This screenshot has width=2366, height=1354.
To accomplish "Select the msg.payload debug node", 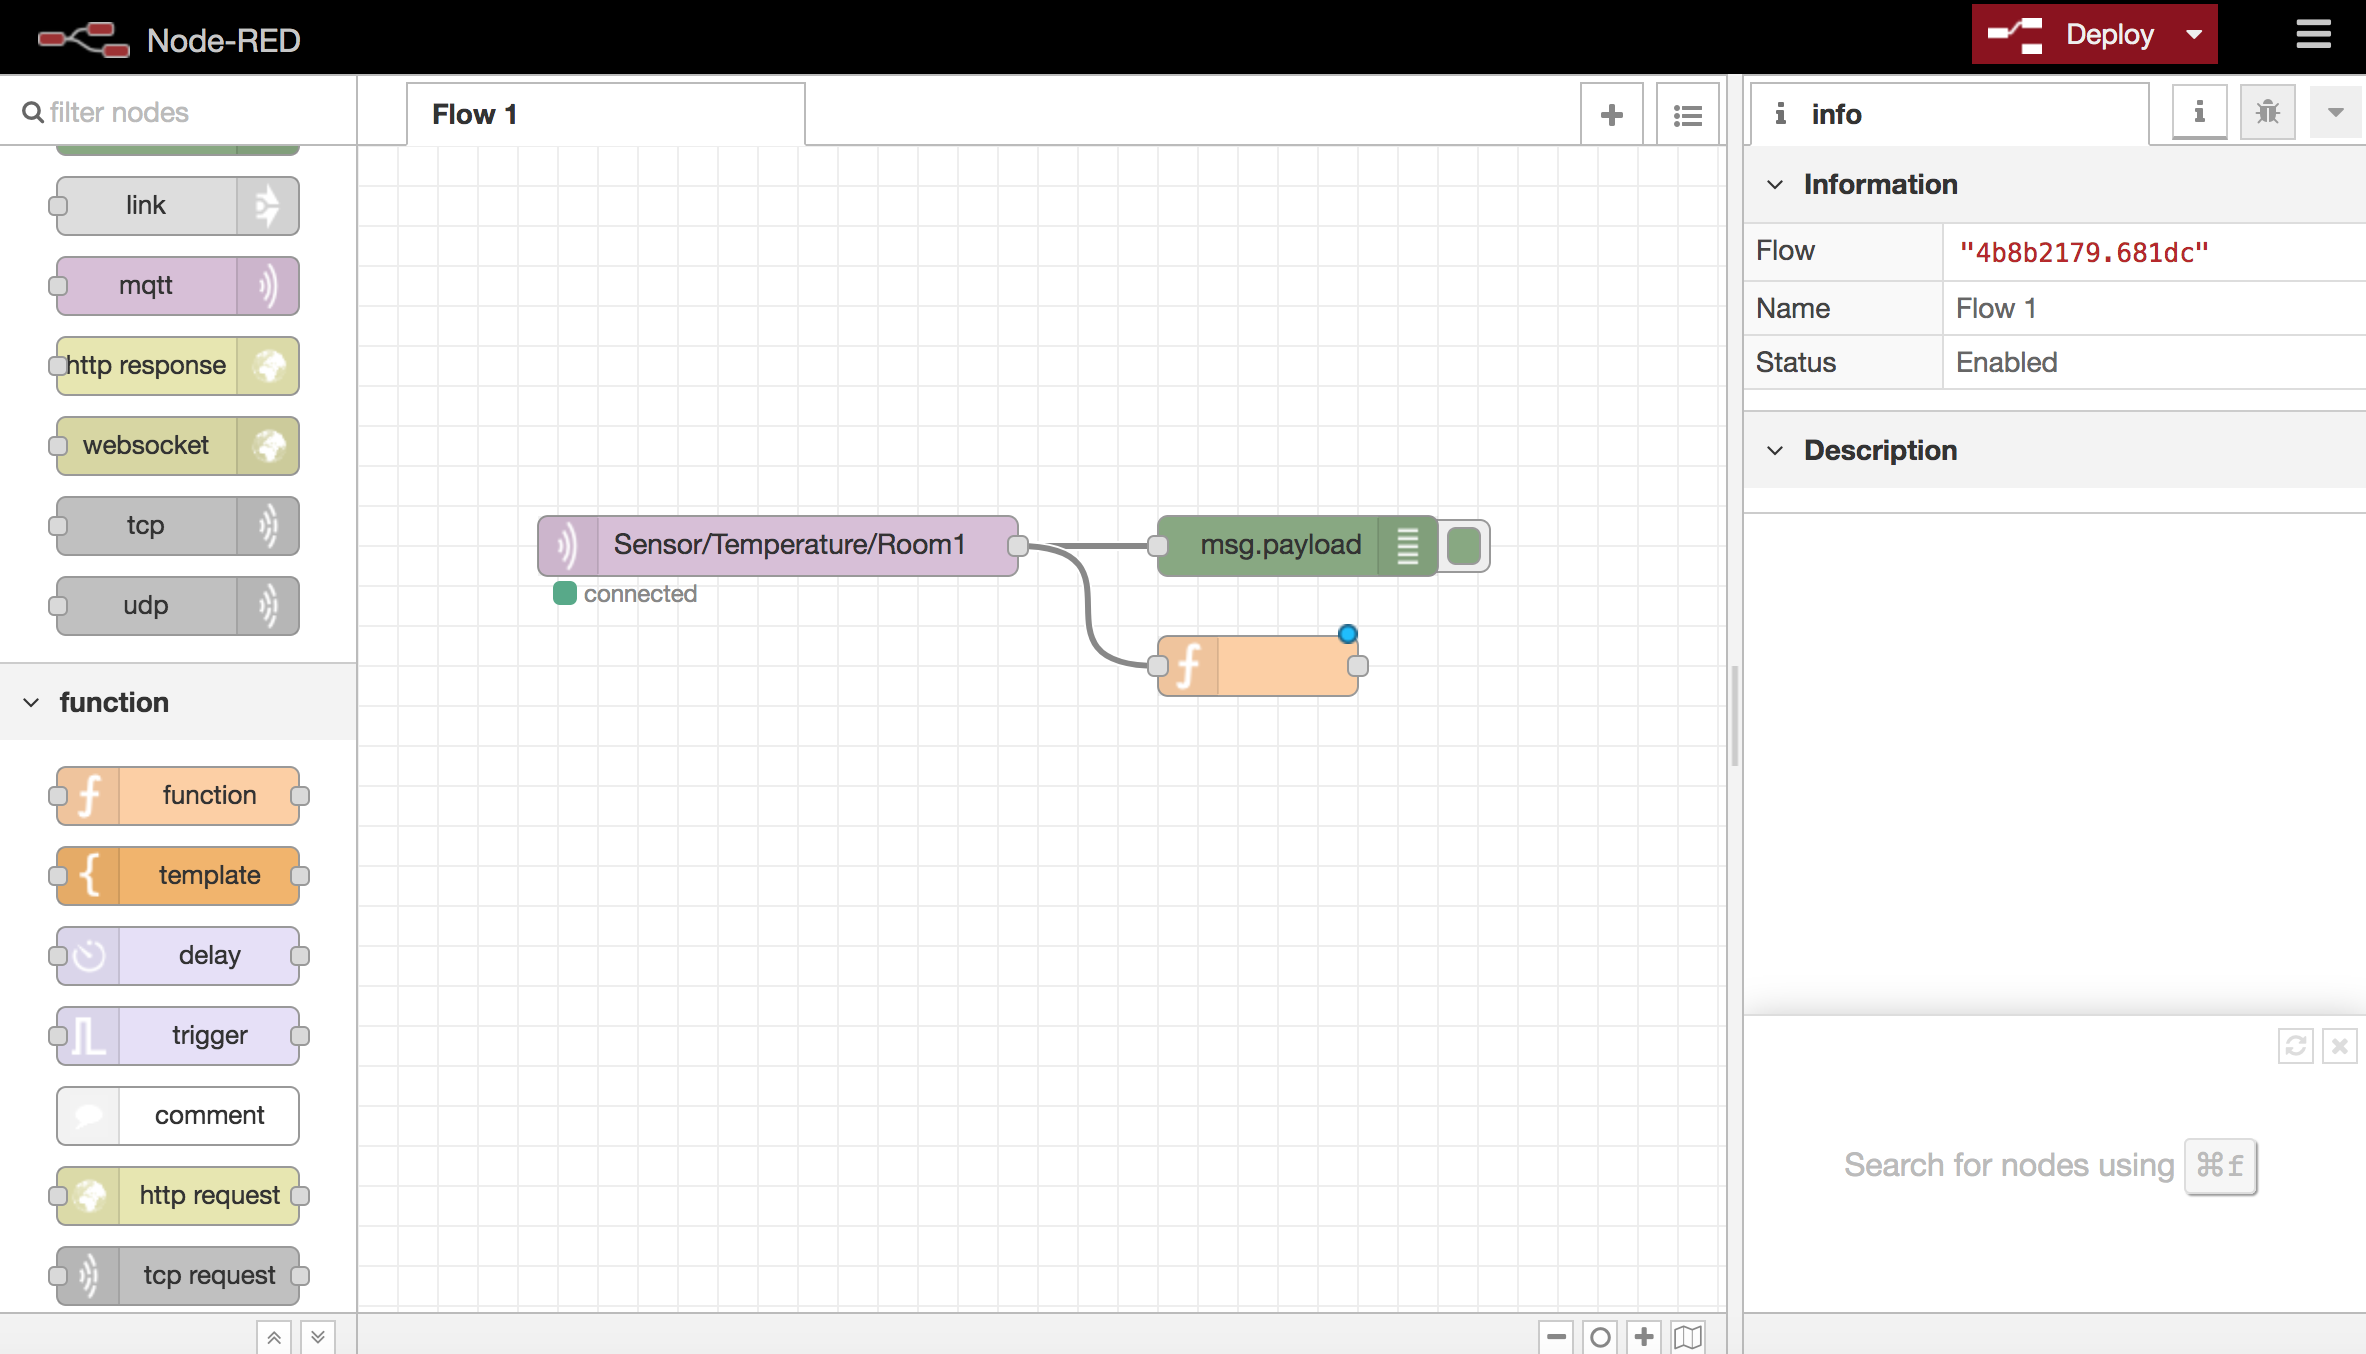I will click(1297, 546).
